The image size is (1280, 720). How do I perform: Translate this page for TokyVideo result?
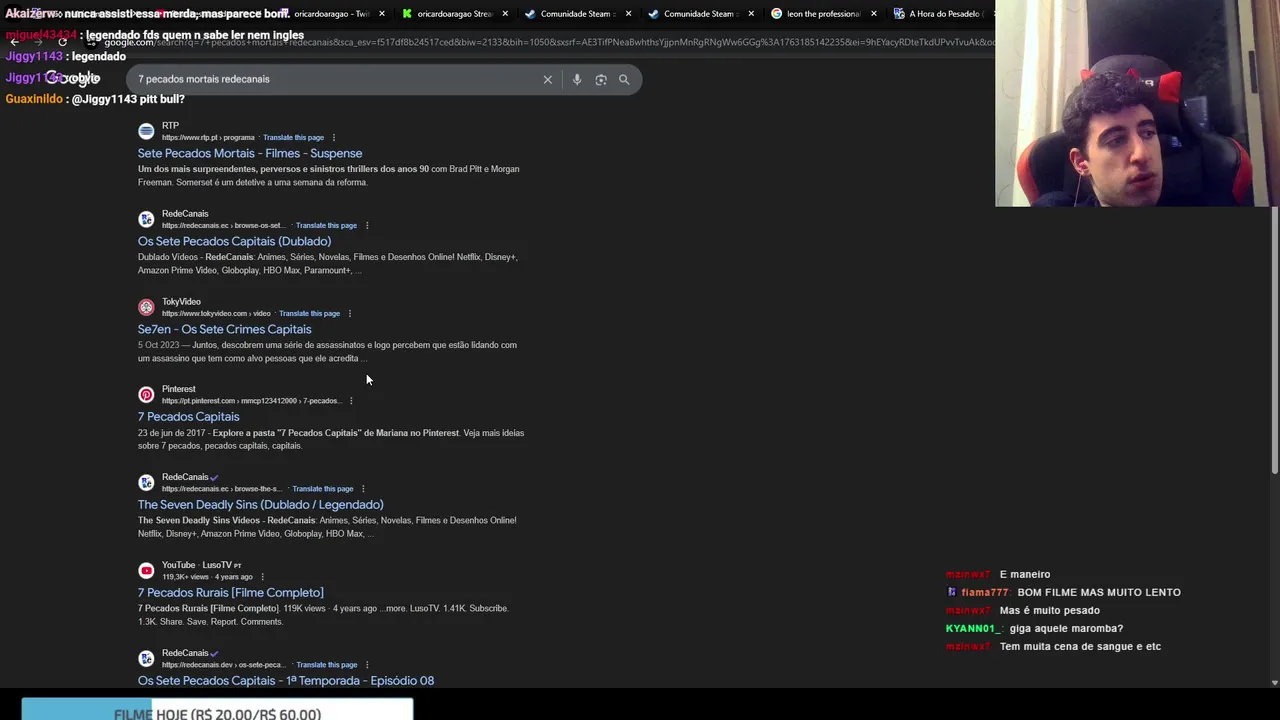point(309,313)
